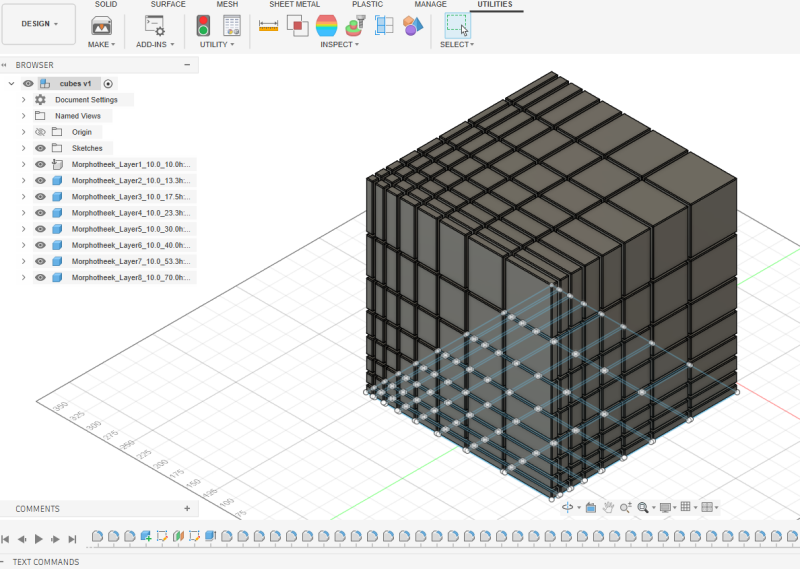Click the Display Component Colors shapes icon

pyautogui.click(x=413, y=26)
